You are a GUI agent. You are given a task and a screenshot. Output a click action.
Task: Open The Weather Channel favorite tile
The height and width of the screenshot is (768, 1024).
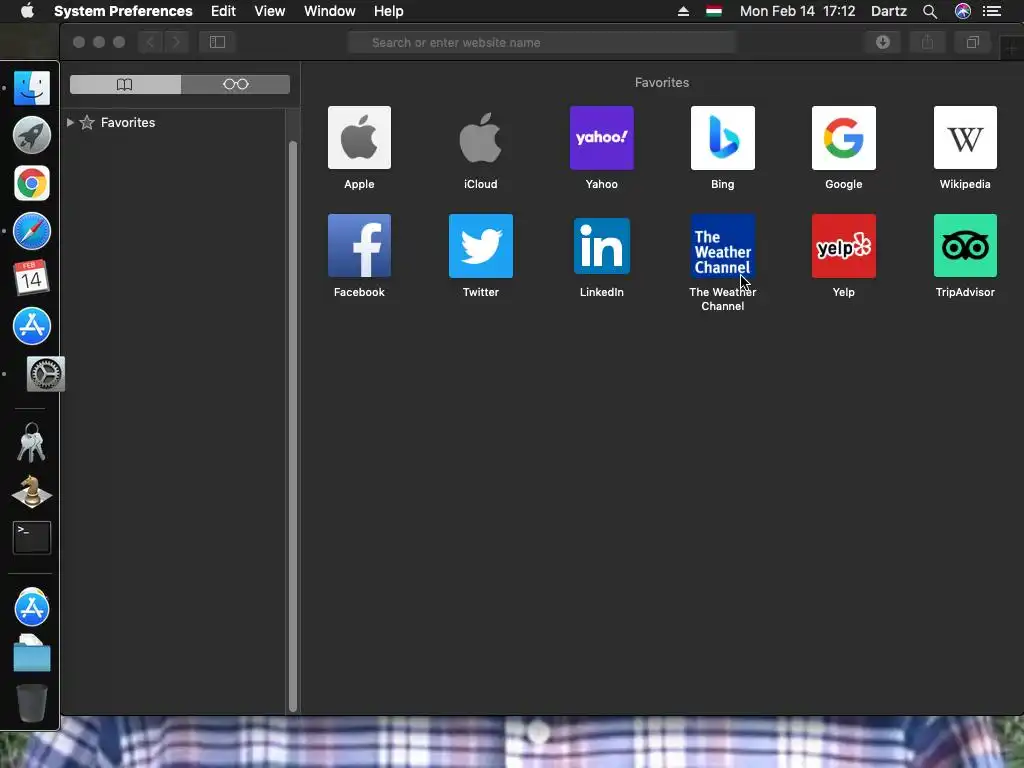coord(722,246)
